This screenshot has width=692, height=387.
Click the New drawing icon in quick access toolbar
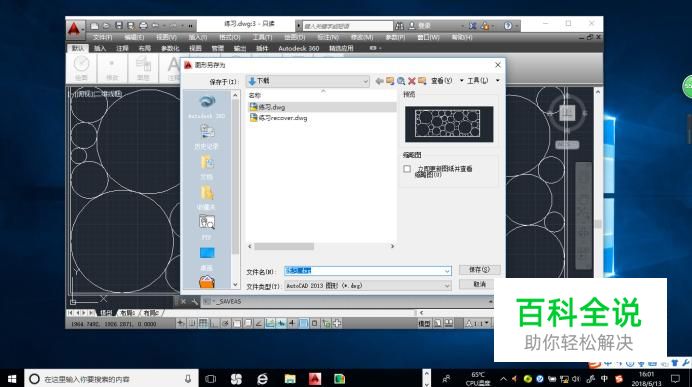94,26
